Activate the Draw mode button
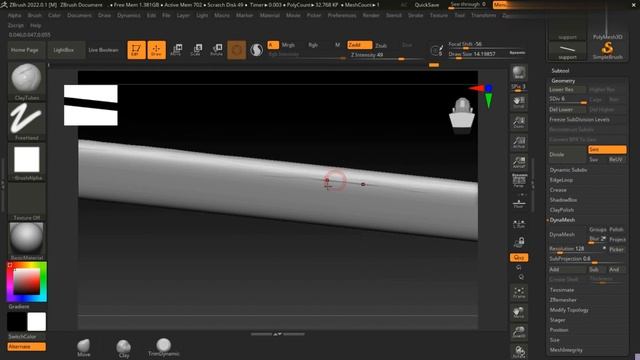Image resolution: width=640 pixels, height=360 pixels. click(x=157, y=50)
